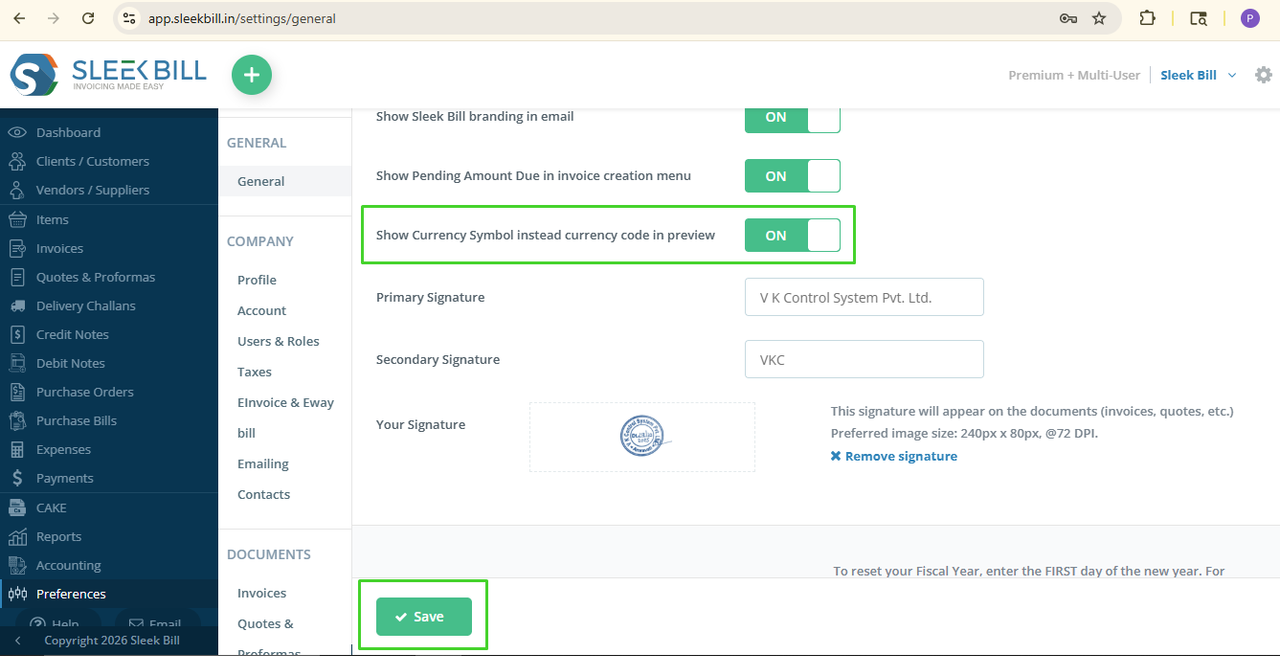Click the Debit Notes icon
1280x656 pixels.
[17, 363]
